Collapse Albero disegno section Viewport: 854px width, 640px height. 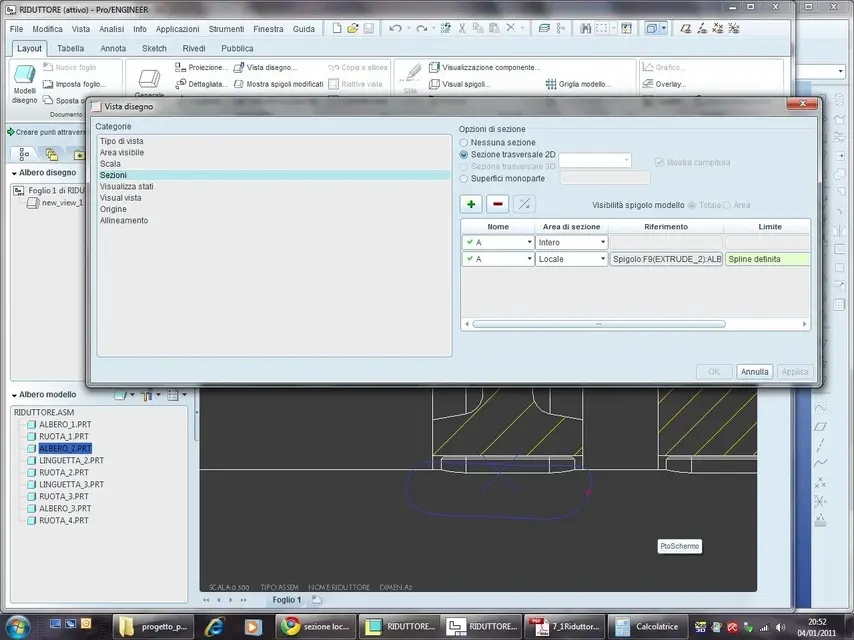tap(14, 173)
